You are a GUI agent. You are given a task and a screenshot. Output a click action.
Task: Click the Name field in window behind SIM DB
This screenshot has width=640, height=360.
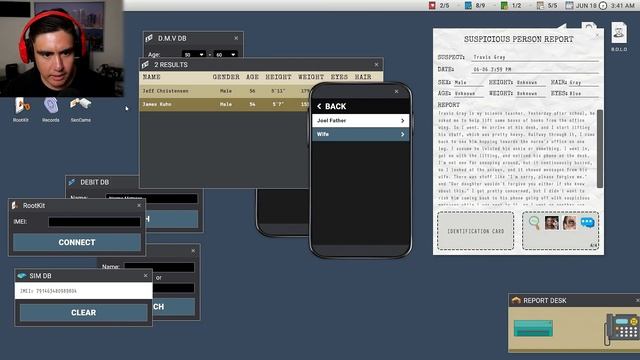coord(159,267)
